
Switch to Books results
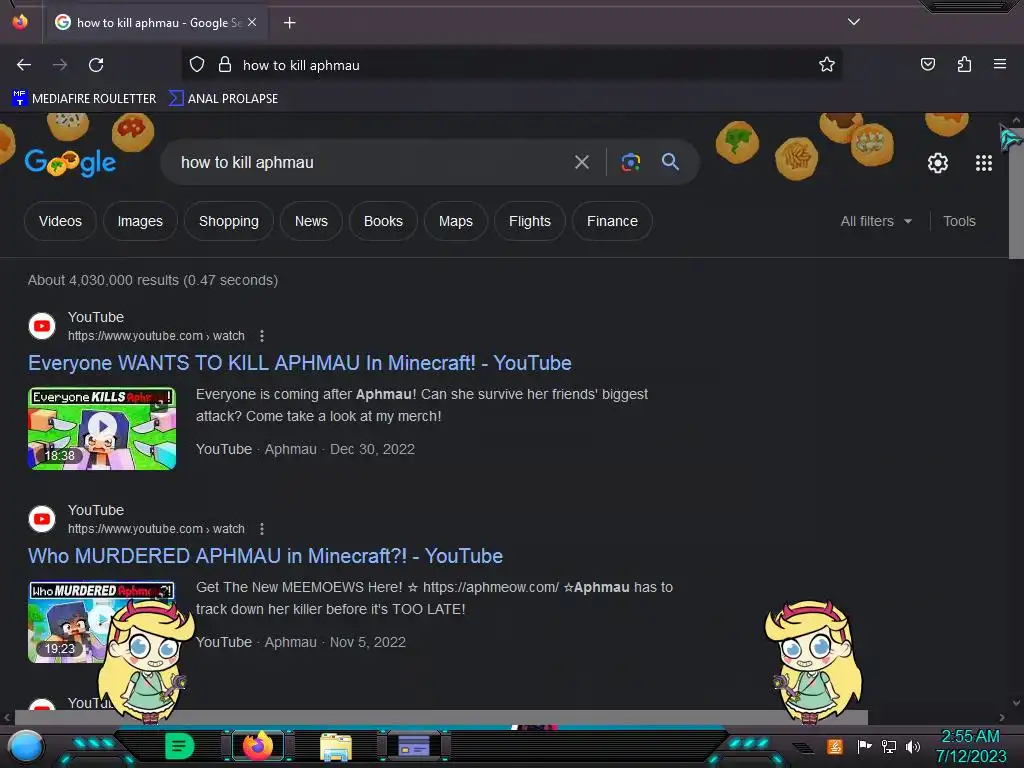click(x=383, y=221)
